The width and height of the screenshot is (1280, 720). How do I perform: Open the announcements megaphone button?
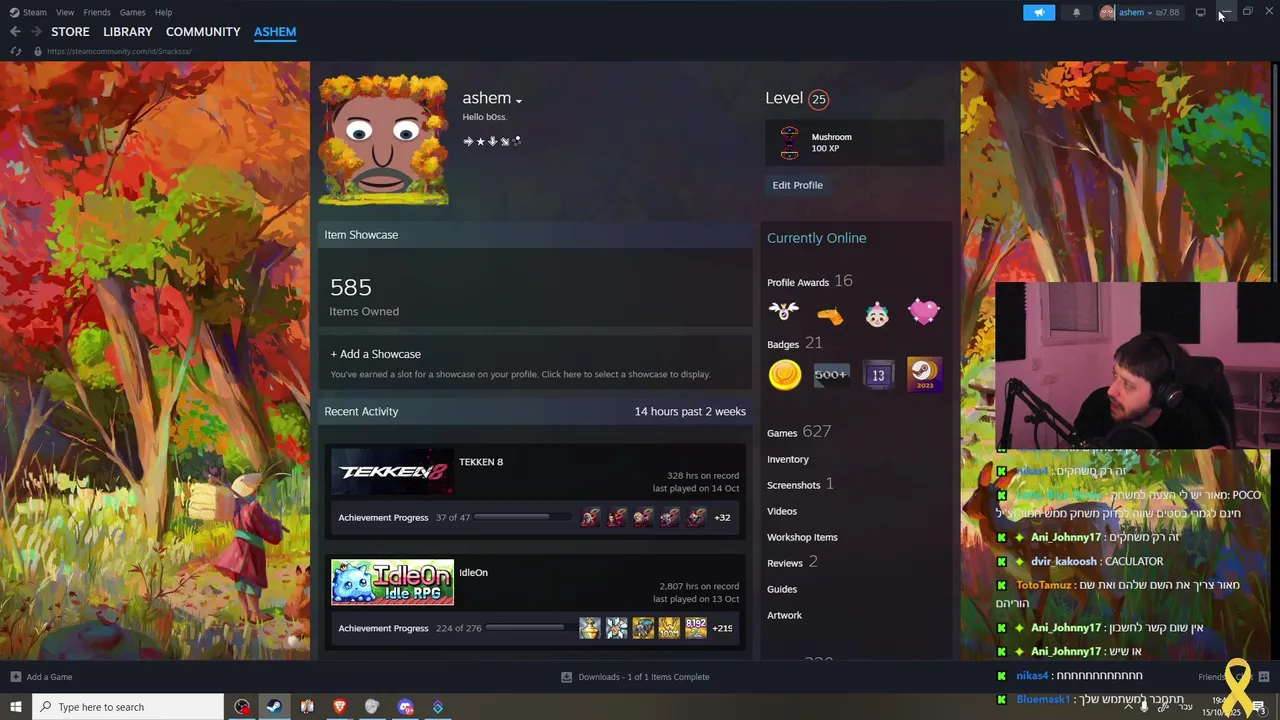(1039, 12)
